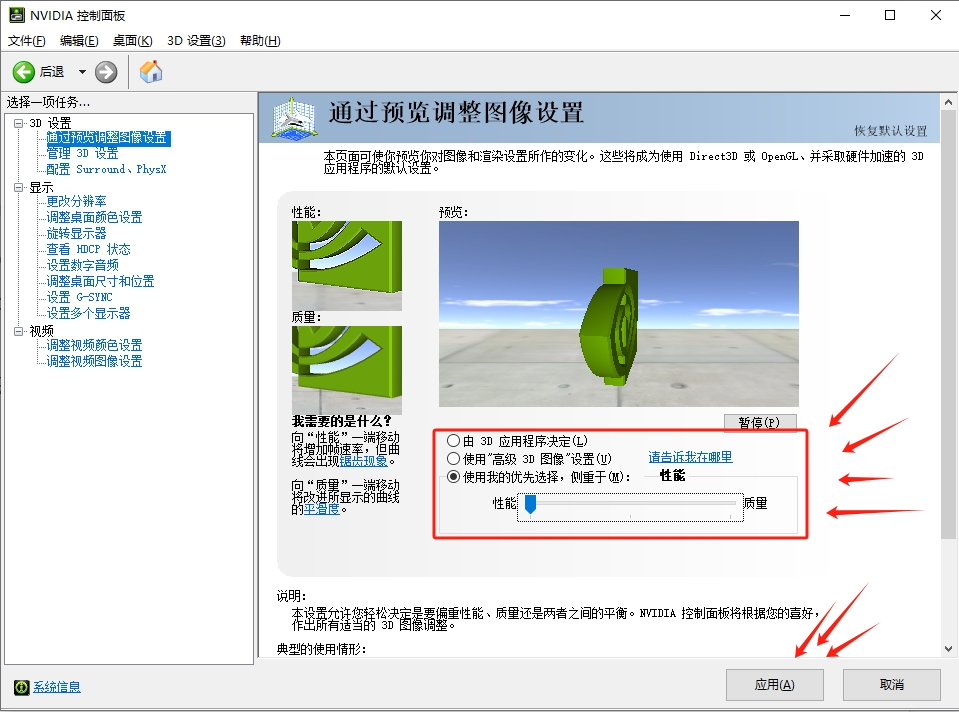Click the System Information icon
Screen dimensions: 959x712
click(x=21, y=688)
